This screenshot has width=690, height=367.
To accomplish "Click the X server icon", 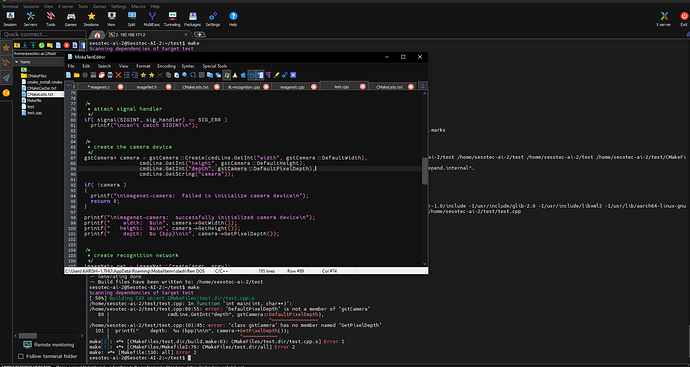I will (663, 19).
